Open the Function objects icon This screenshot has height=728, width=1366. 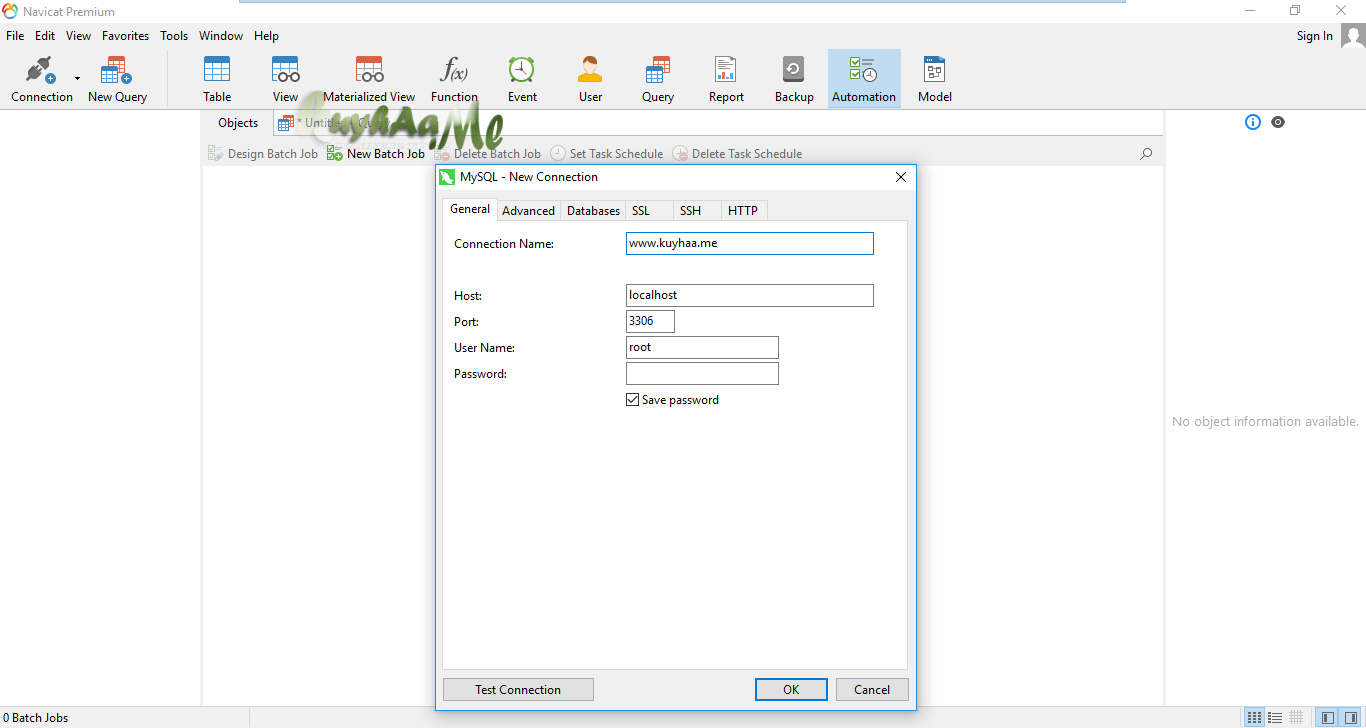coord(454,79)
